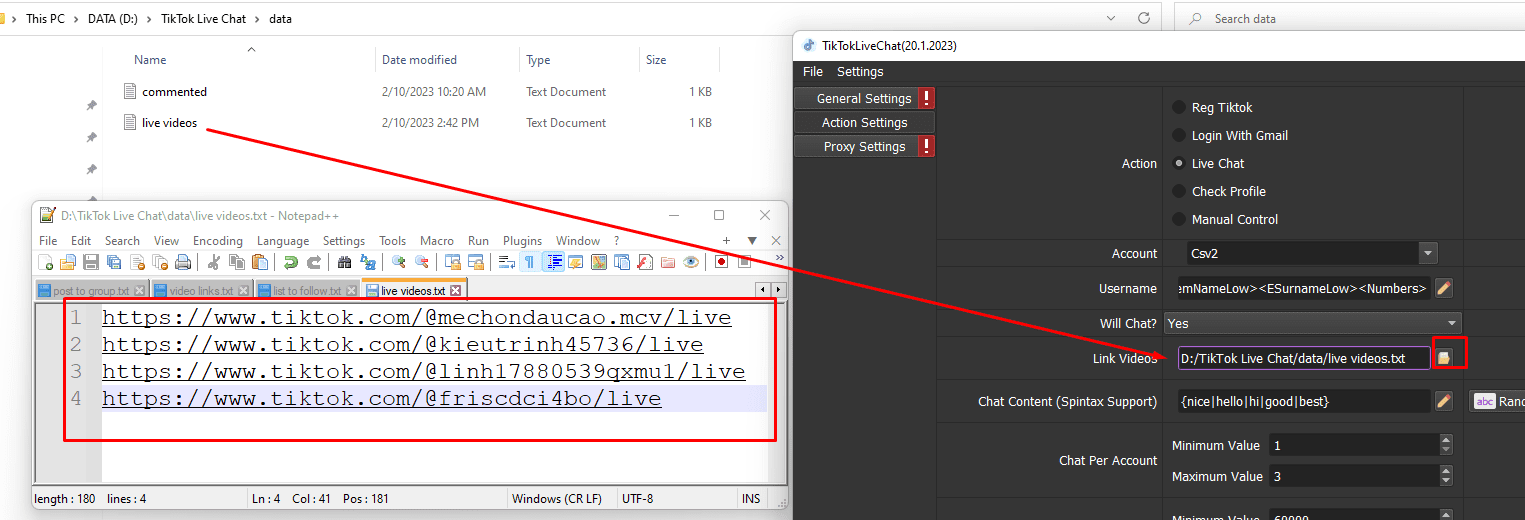This screenshot has height=520, width=1525.
Task: Open the Settings menu in TikTokLiveChat
Action: pos(860,71)
